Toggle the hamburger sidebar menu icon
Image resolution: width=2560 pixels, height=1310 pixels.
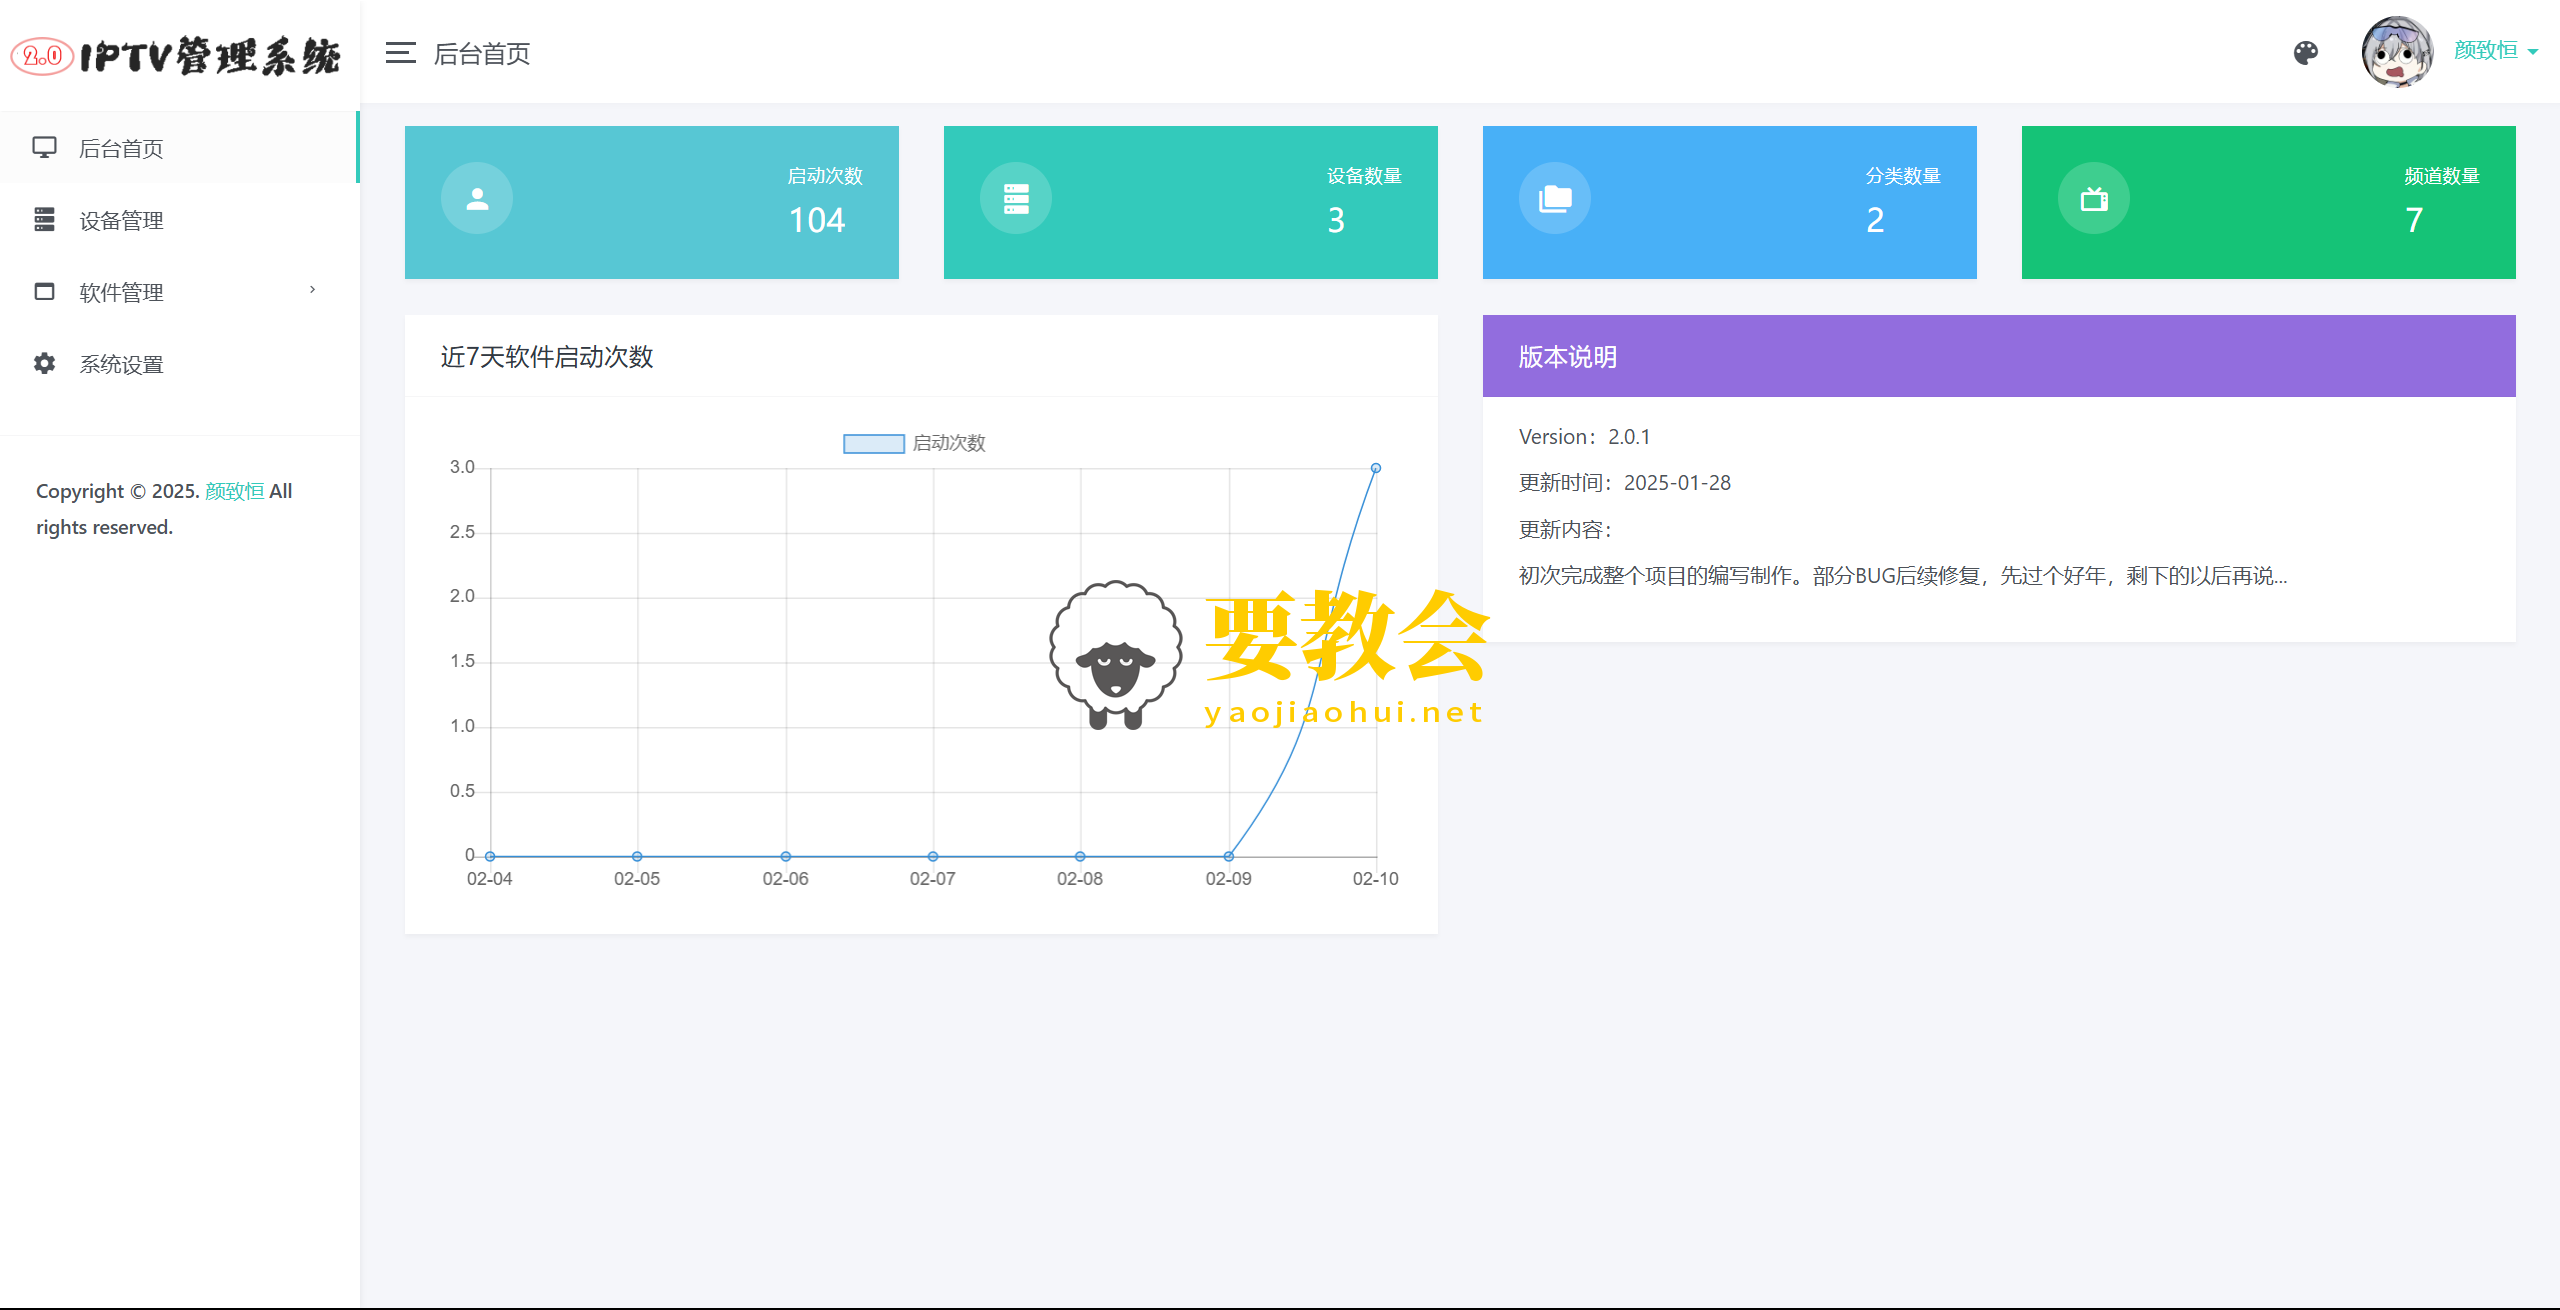pos(400,53)
